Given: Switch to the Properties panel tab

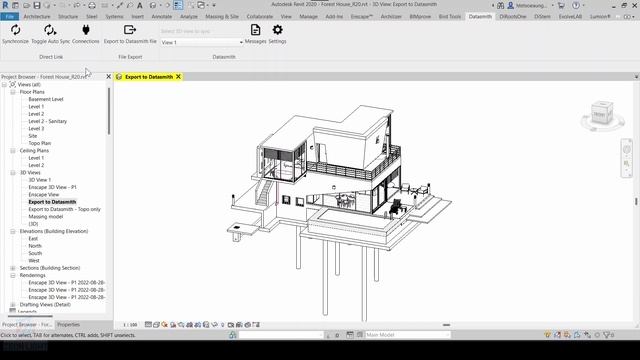Looking at the screenshot, I should (68, 325).
